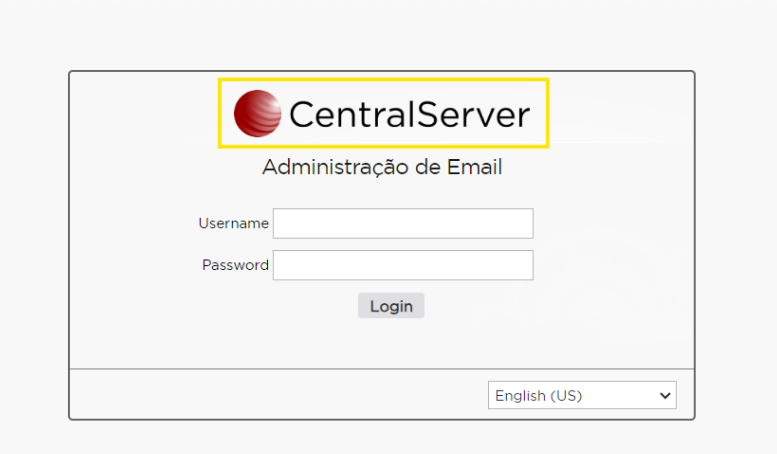Screen dimensions: 777x454
Task: Focus the Password input field
Action: 403,265
